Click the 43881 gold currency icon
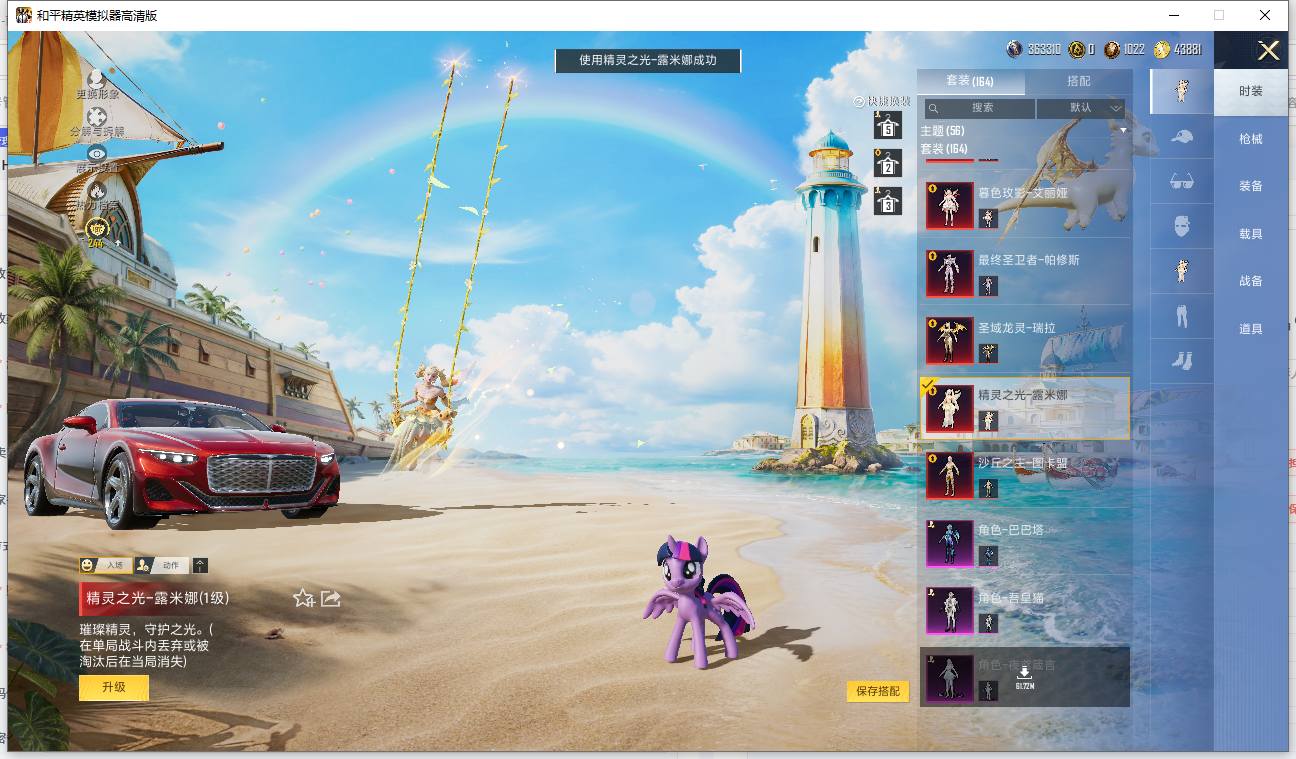The width and height of the screenshot is (1296, 759). pos(1161,49)
